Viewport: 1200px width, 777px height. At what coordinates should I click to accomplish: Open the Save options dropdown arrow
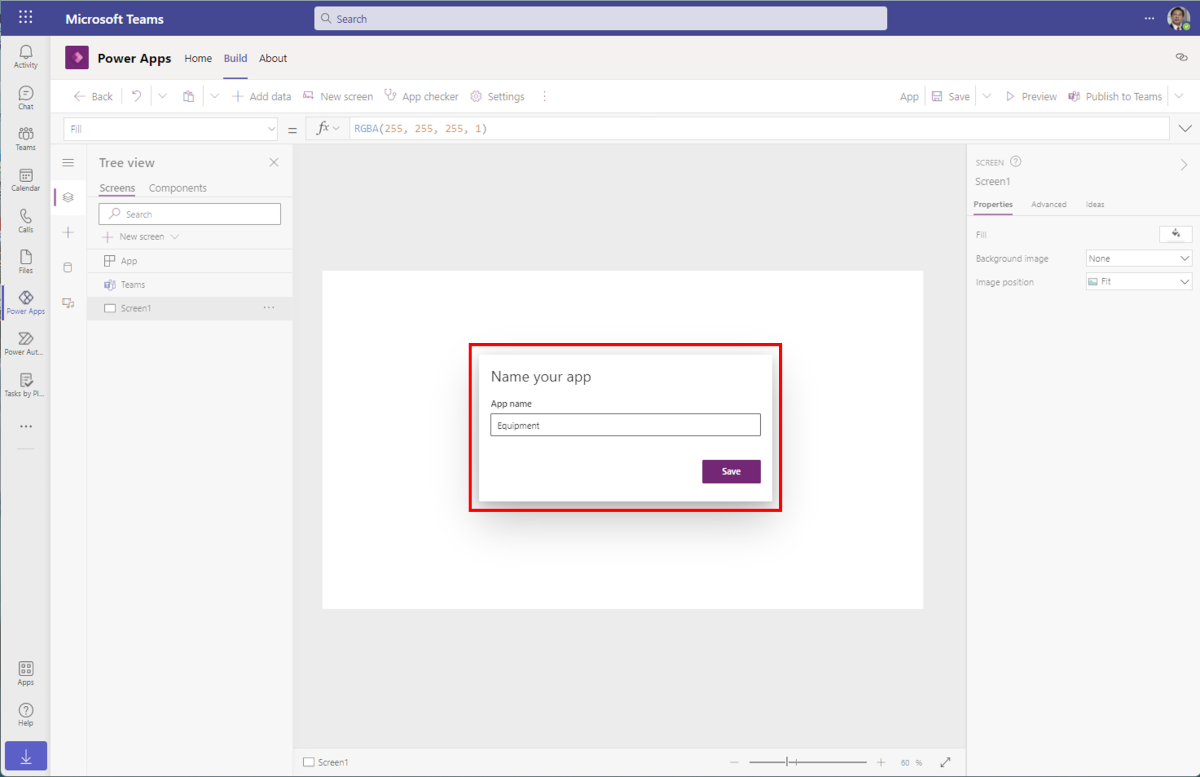[x=987, y=96]
